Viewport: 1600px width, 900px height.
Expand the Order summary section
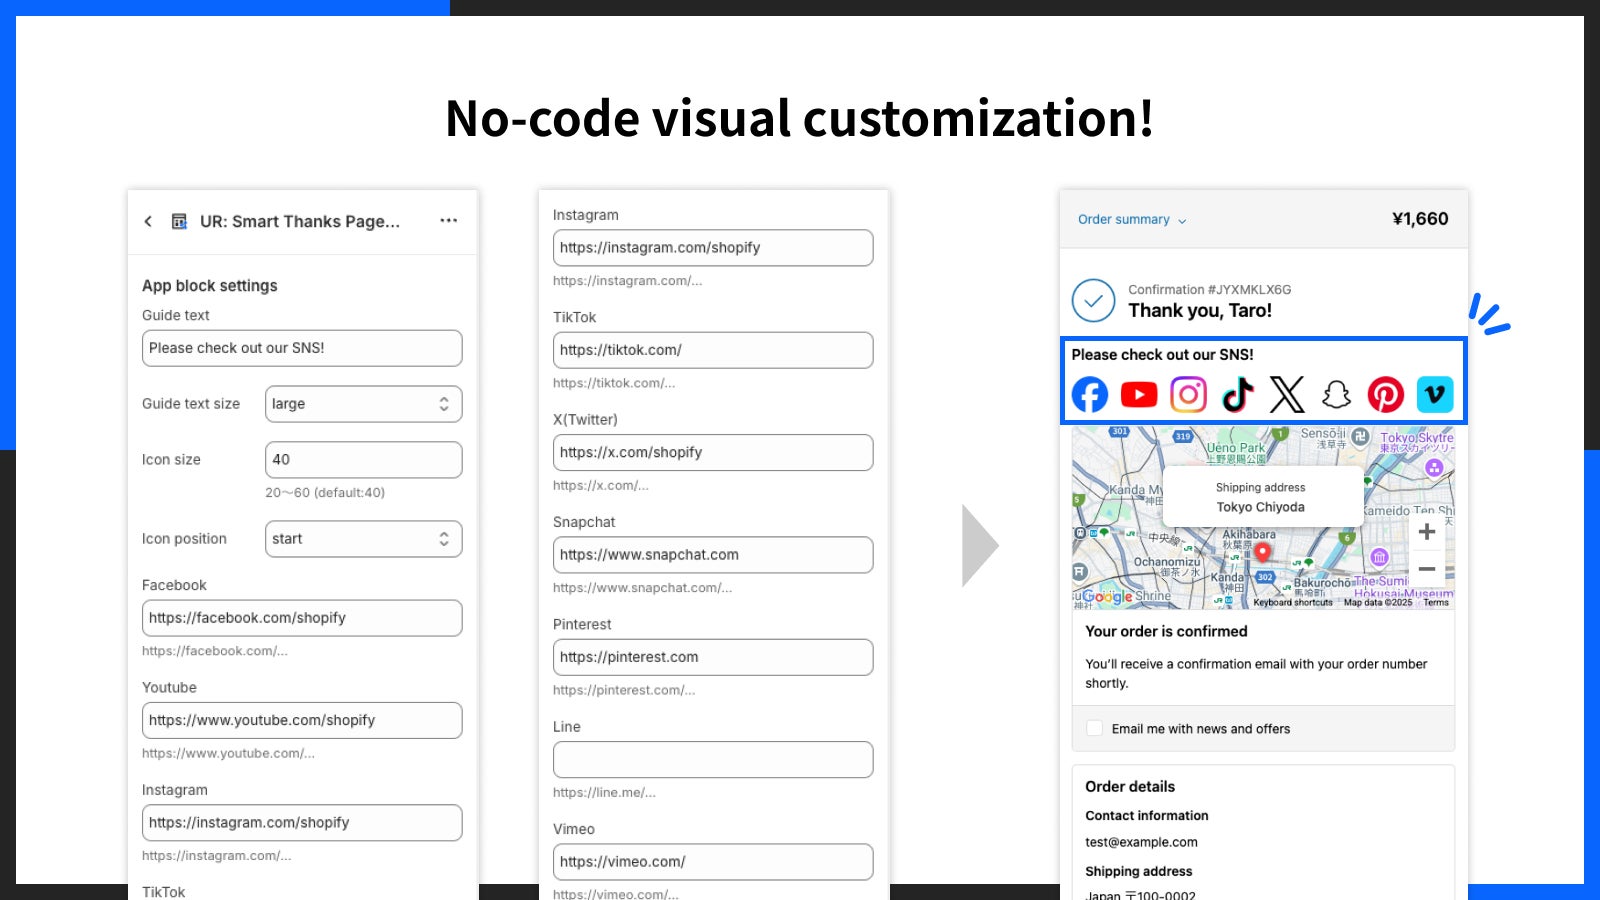point(1132,220)
